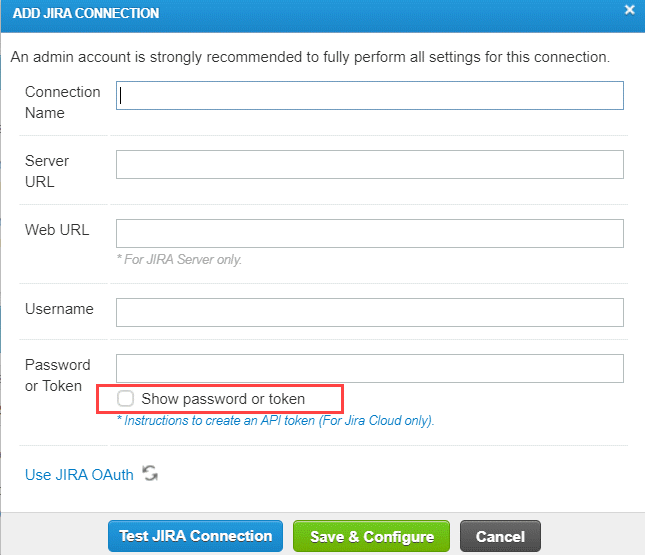The width and height of the screenshot is (645, 555).
Task: Click the Username label
Action: pos(59,309)
